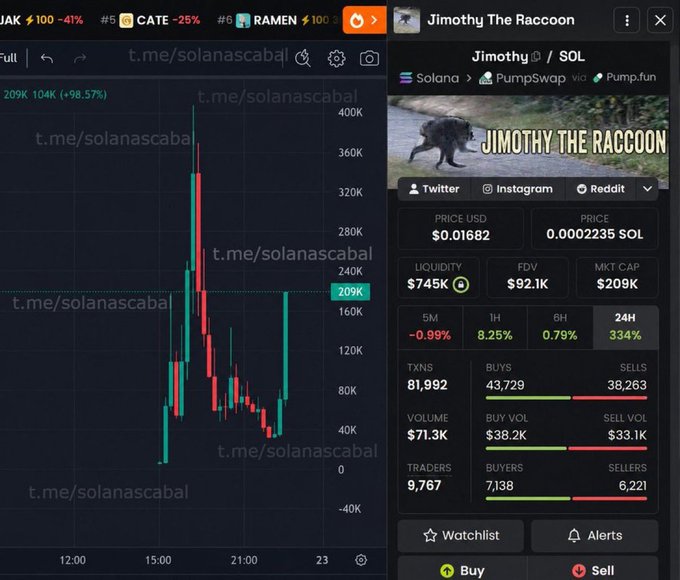Click the BUYS 43,729 count
The width and height of the screenshot is (680, 580).
click(505, 385)
